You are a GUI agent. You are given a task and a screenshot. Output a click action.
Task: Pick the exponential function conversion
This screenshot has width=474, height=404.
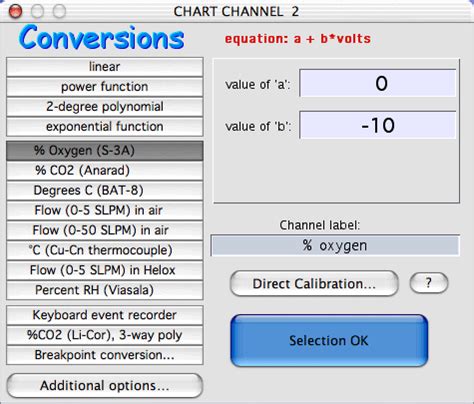click(104, 127)
